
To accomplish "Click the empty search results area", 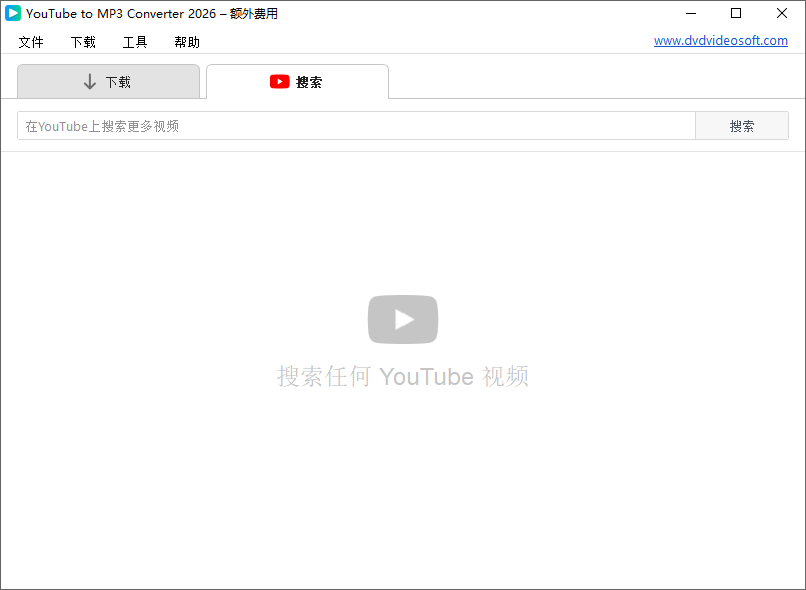I will 403,480.
